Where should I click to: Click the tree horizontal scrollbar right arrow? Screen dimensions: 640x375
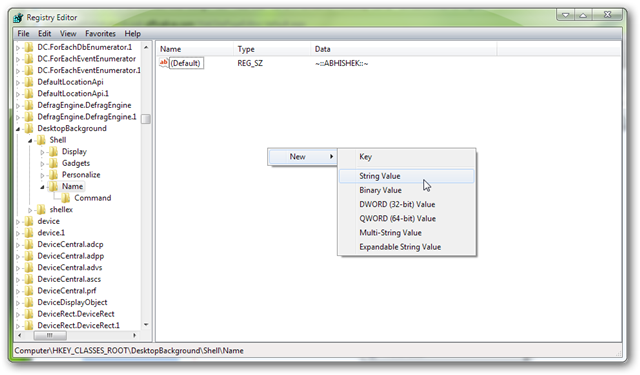pos(134,335)
